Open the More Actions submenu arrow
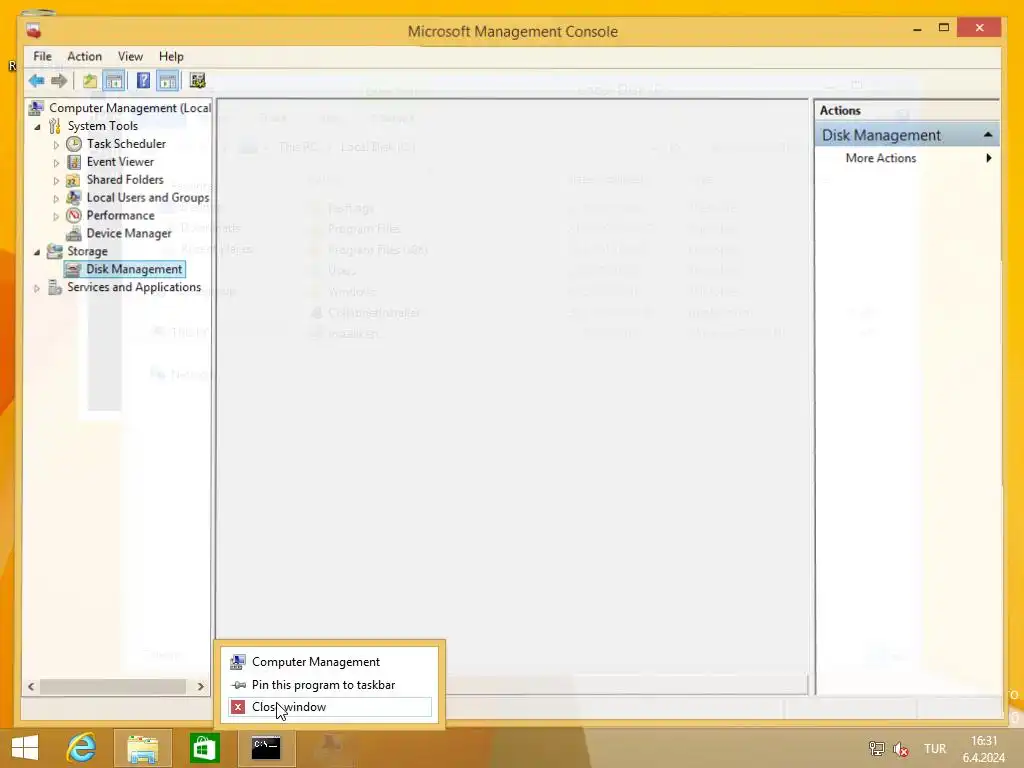Screen dimensions: 1024x768 point(989,158)
